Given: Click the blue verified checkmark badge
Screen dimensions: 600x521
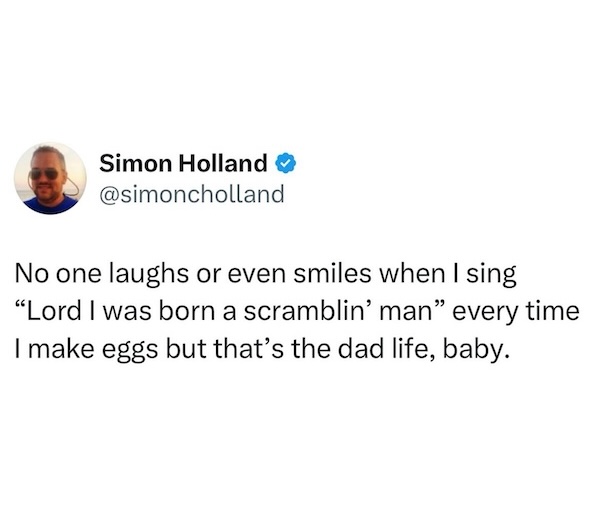Looking at the screenshot, I should (x=286, y=163).
